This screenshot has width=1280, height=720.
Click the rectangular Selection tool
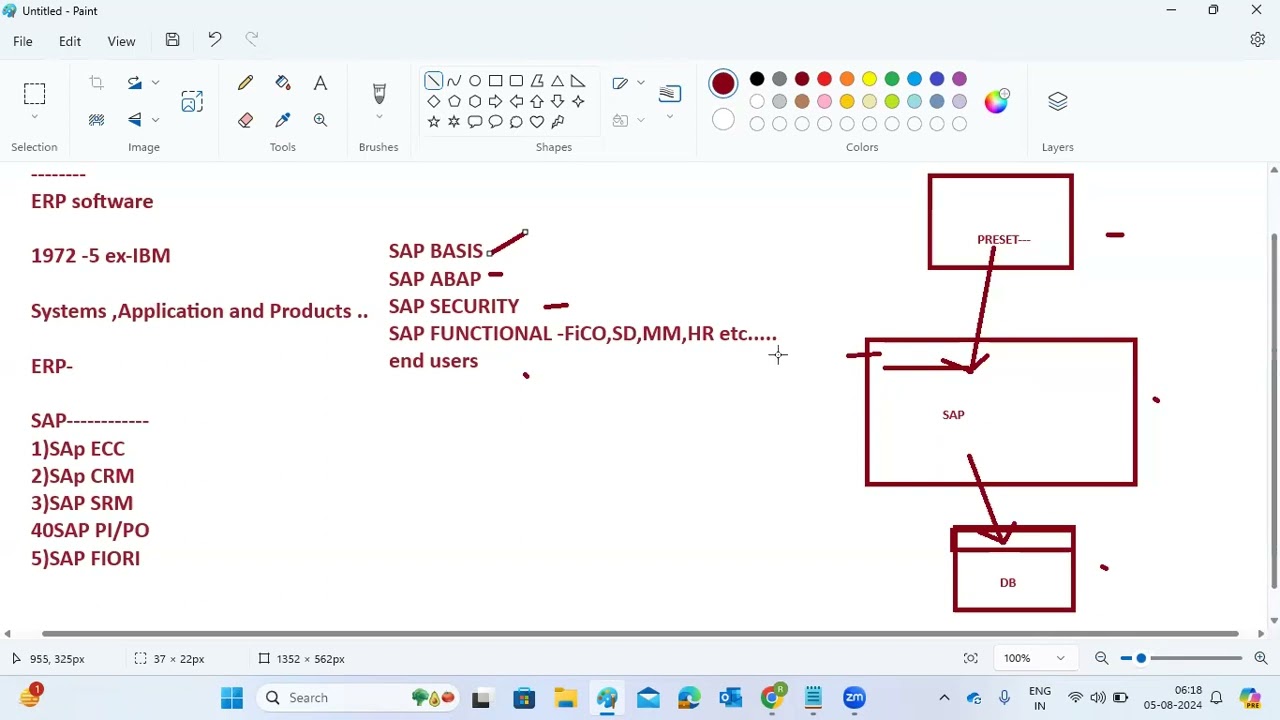pos(34,94)
